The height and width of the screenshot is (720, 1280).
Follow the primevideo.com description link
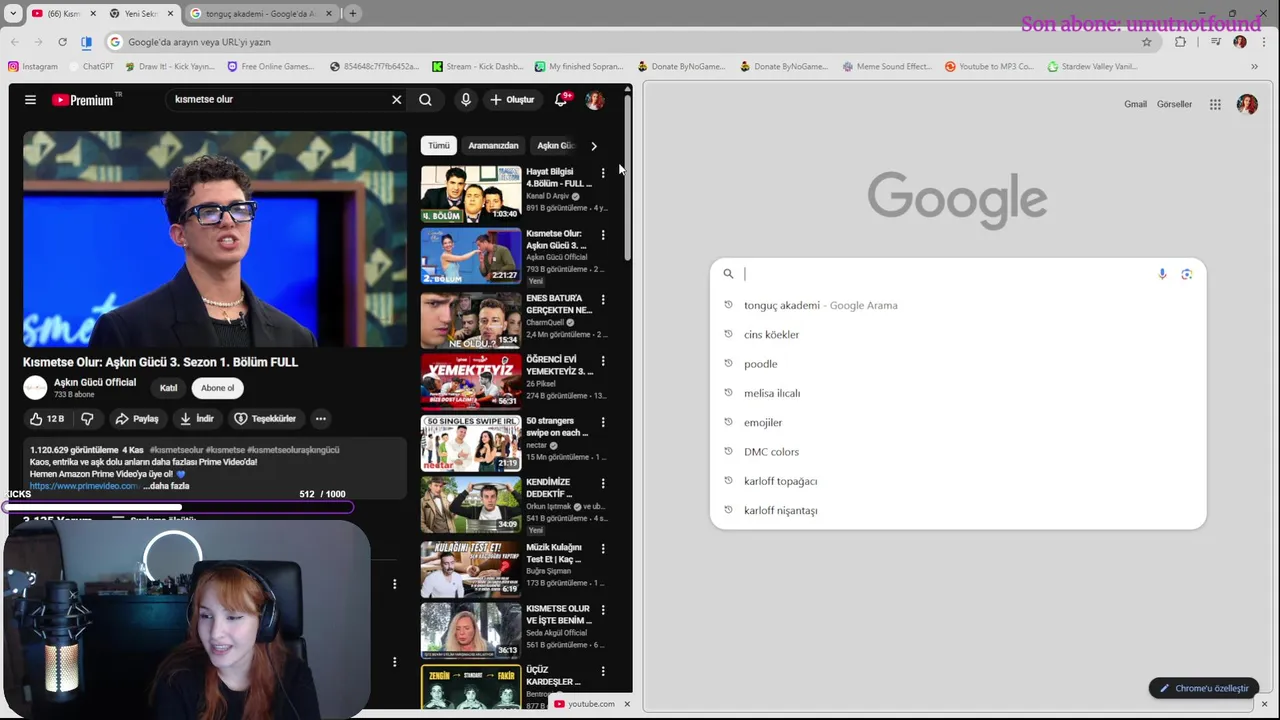pos(84,486)
